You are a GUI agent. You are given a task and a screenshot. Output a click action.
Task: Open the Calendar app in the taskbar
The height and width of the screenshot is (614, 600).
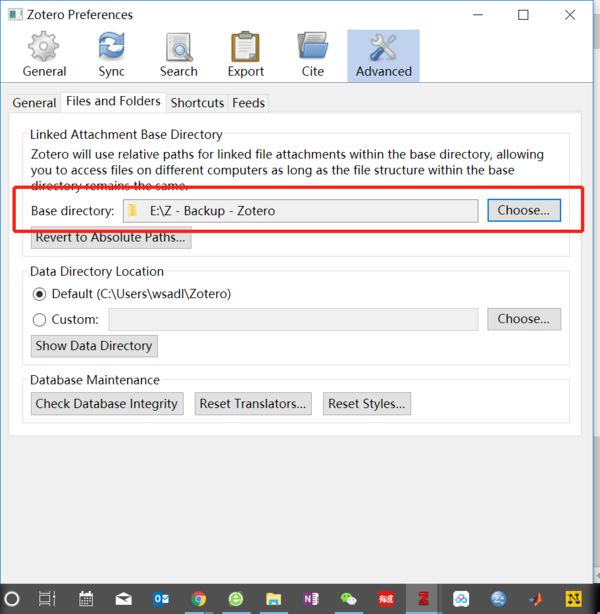coord(86,599)
